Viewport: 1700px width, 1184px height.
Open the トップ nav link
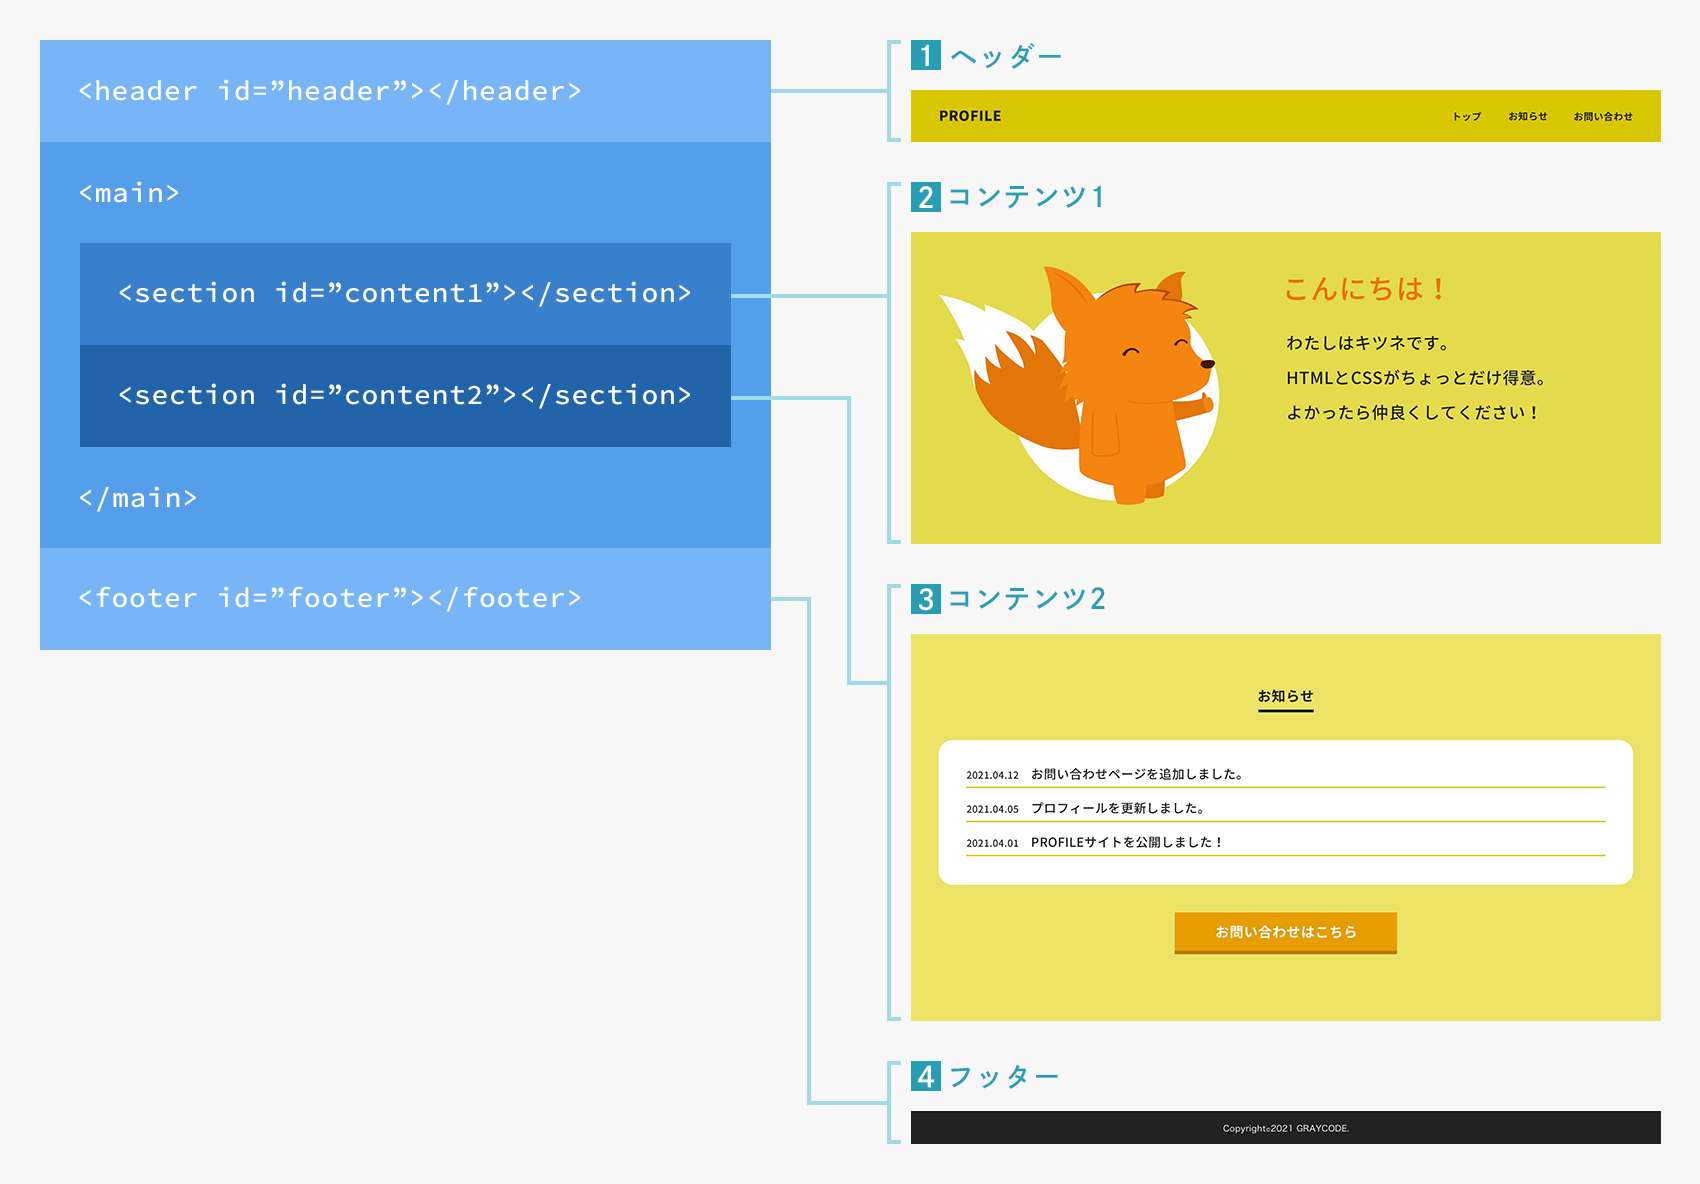click(1467, 117)
